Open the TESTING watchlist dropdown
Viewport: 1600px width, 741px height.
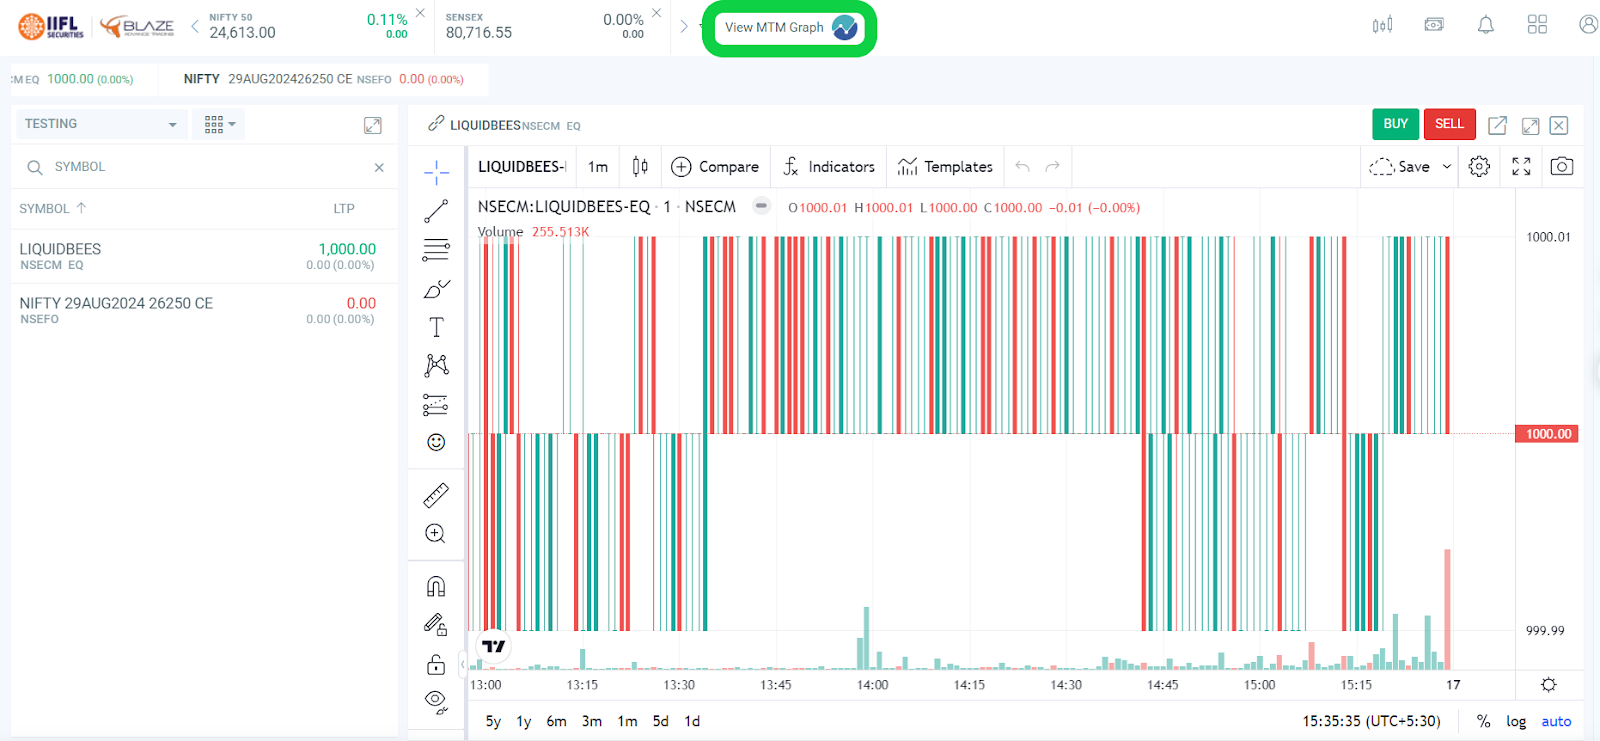pos(101,124)
